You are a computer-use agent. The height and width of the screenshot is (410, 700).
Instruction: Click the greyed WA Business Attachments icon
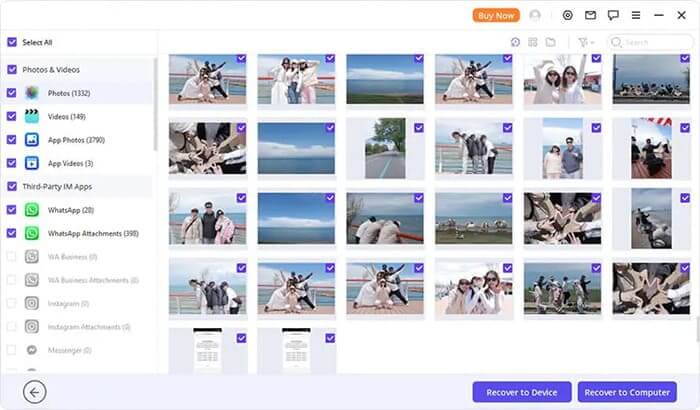pos(32,280)
